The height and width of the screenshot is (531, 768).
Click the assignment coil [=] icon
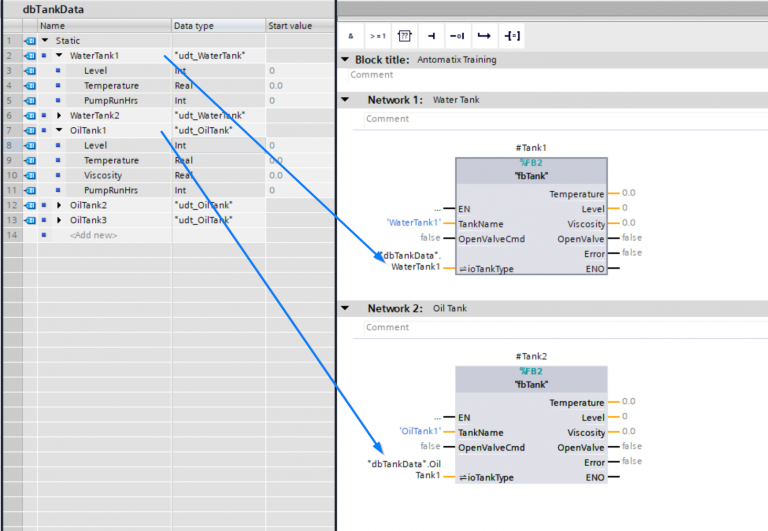click(x=511, y=36)
